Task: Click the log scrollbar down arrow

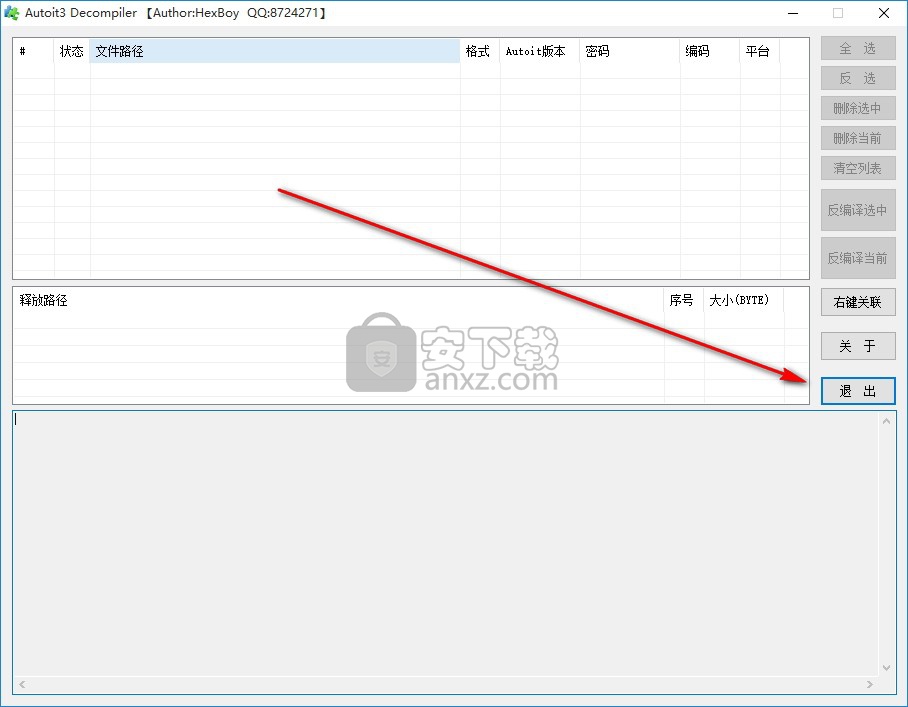Action: pos(886,668)
